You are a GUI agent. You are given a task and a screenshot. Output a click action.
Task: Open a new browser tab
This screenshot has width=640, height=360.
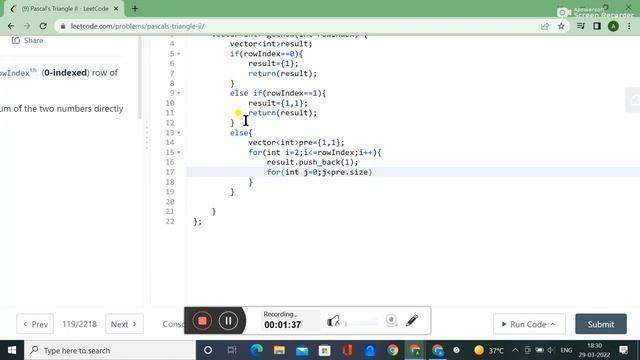[135, 9]
